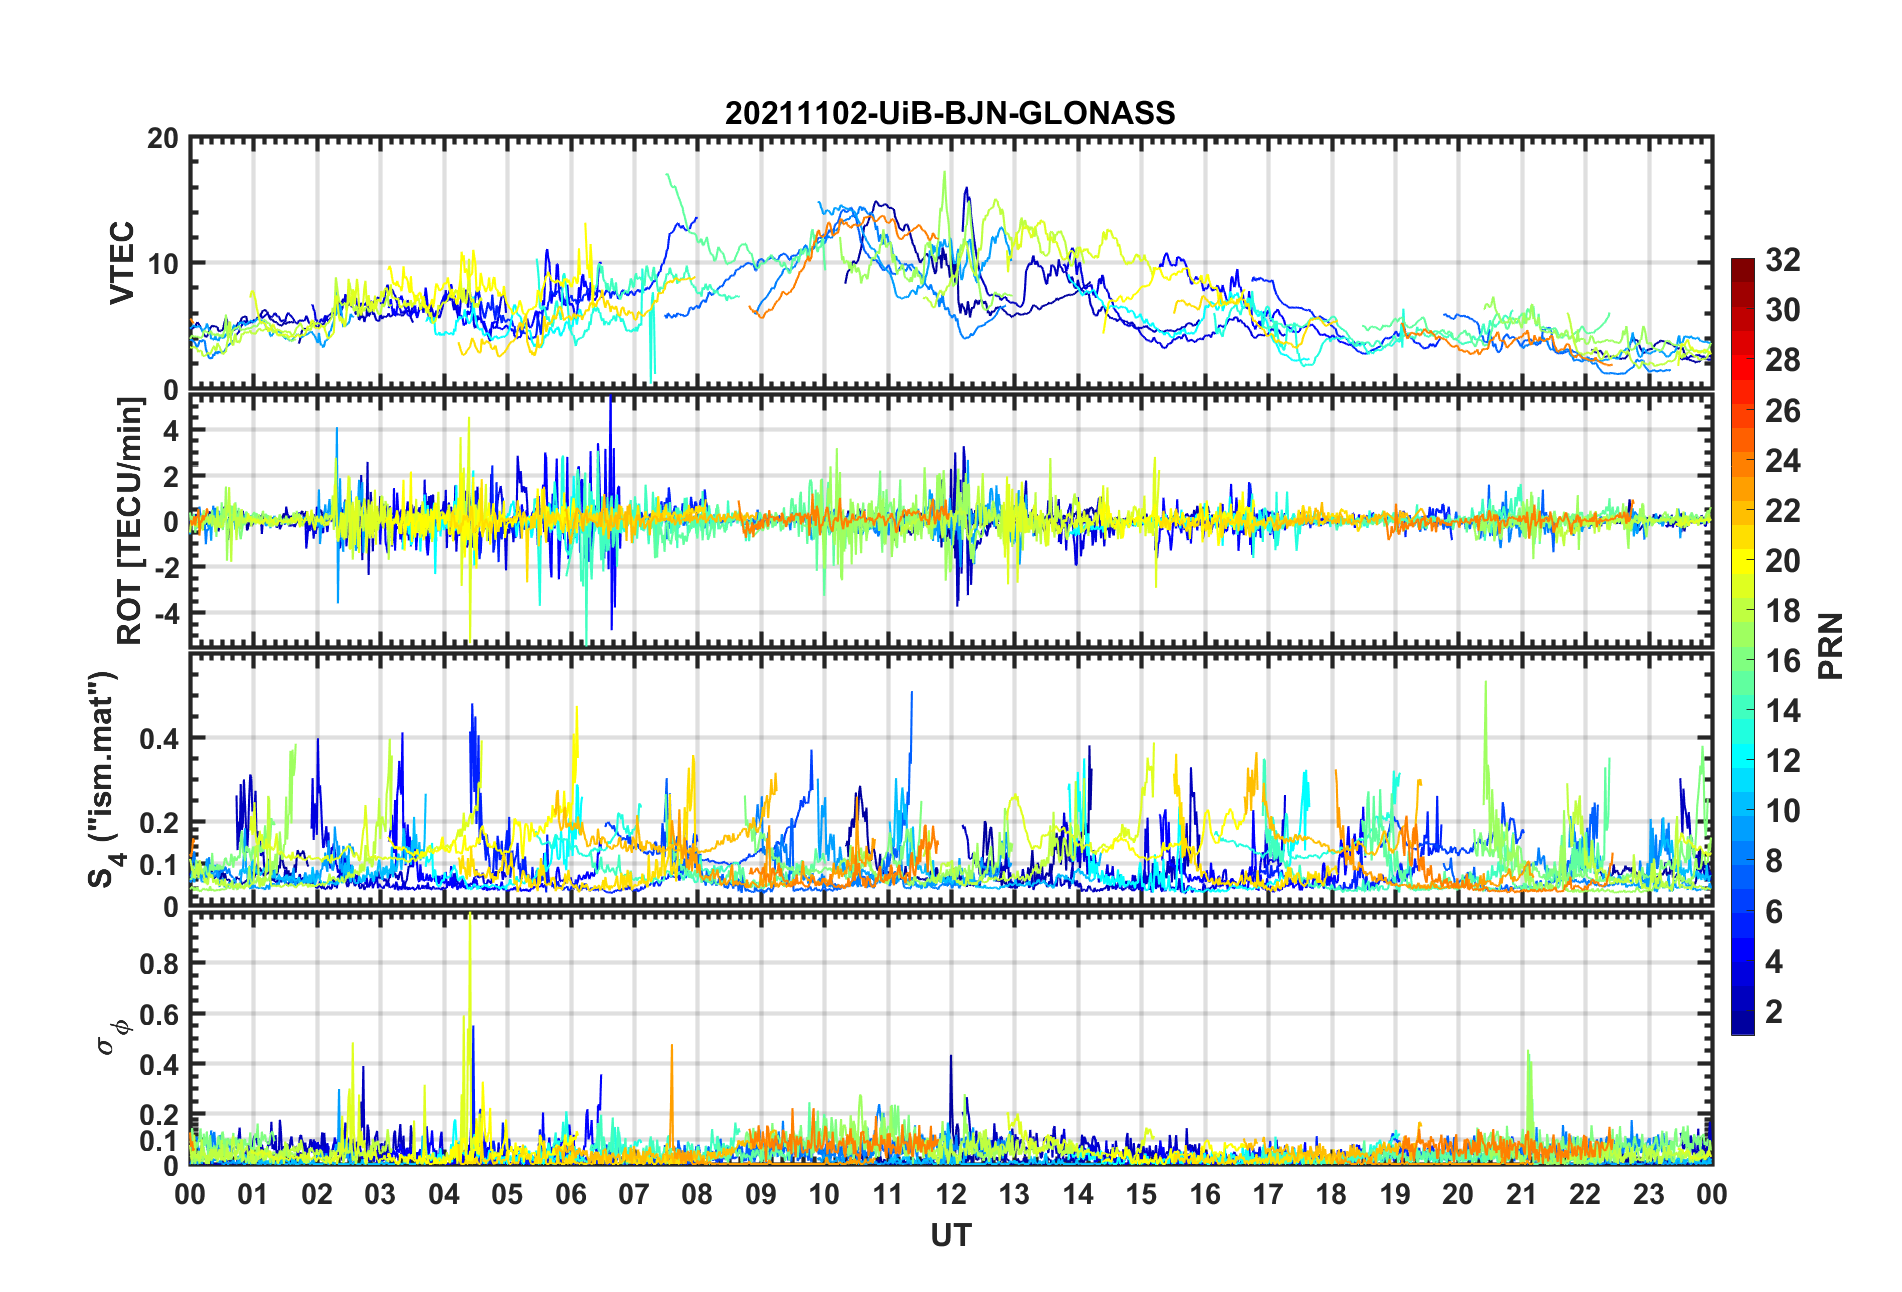Click the 24 tick on the PRN colorbar
This screenshot has width=1902, height=1292.
coord(1783,461)
